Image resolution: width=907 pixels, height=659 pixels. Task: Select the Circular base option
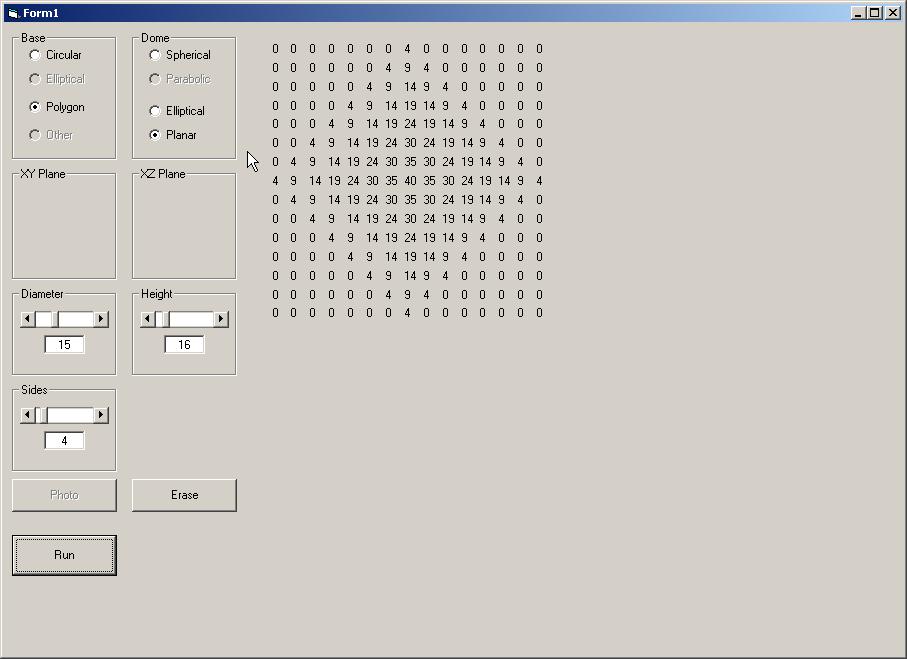56,55
